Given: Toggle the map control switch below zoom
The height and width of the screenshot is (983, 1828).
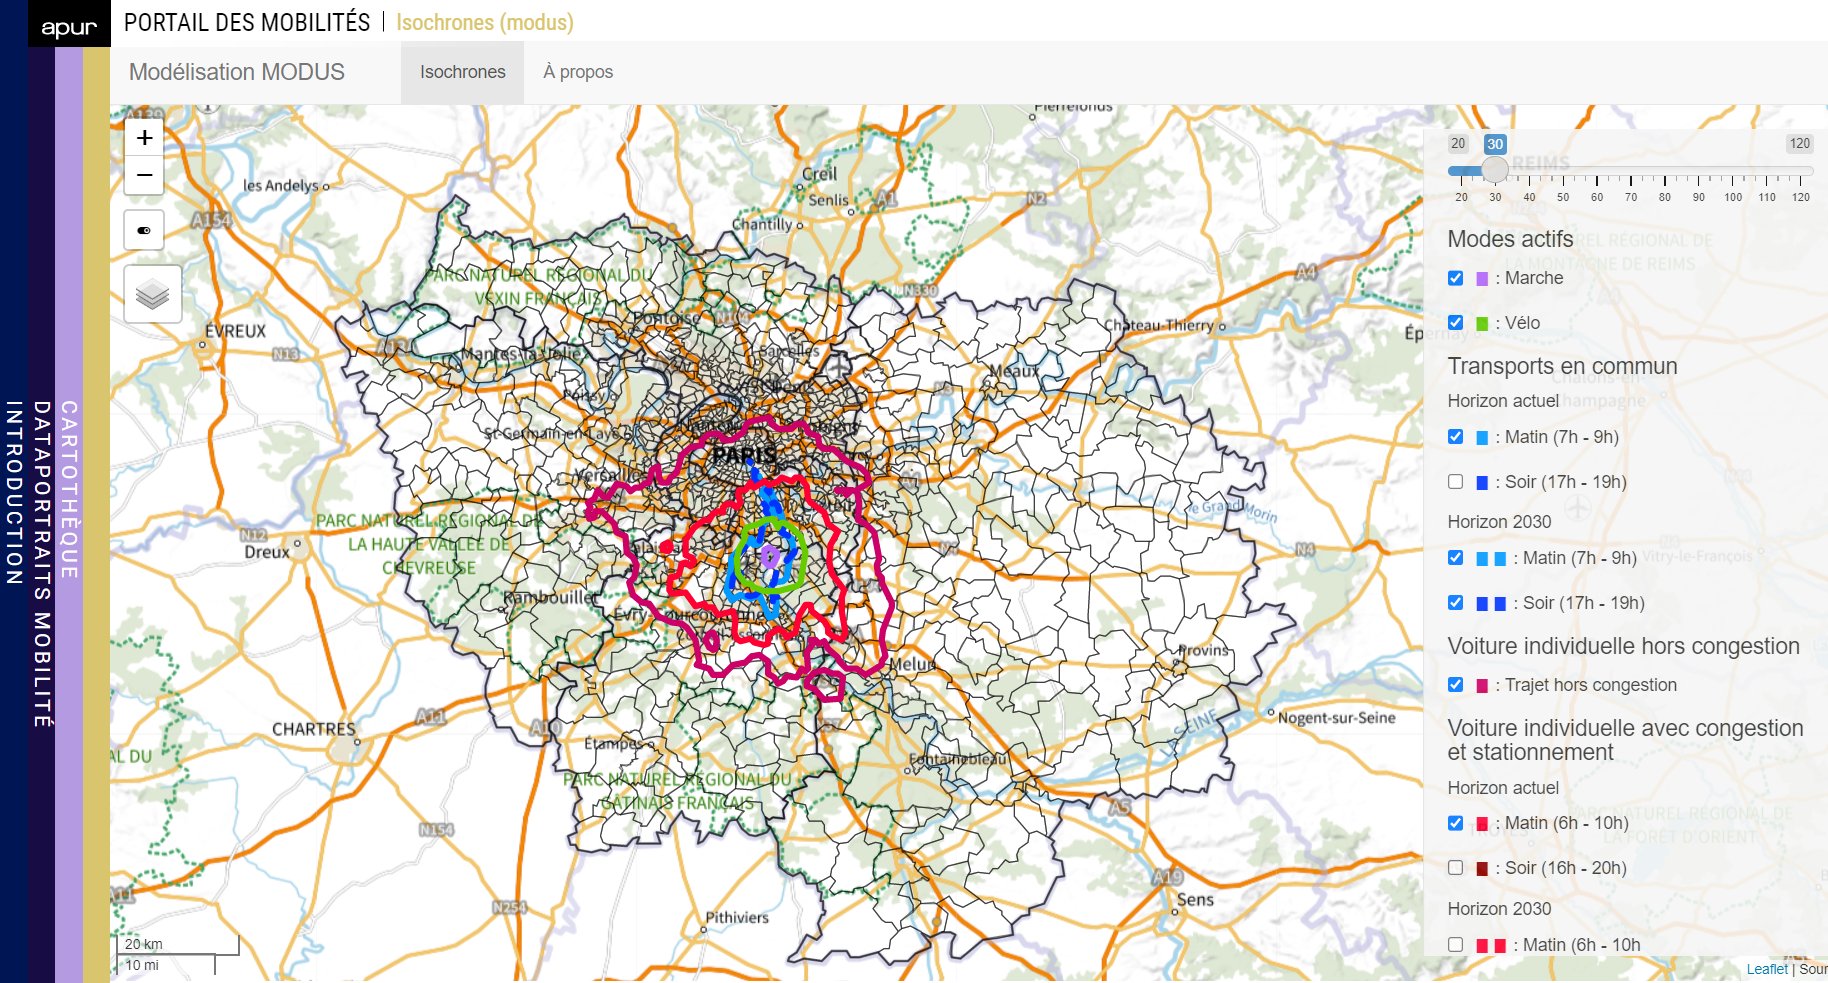Looking at the screenshot, I should 144,230.
